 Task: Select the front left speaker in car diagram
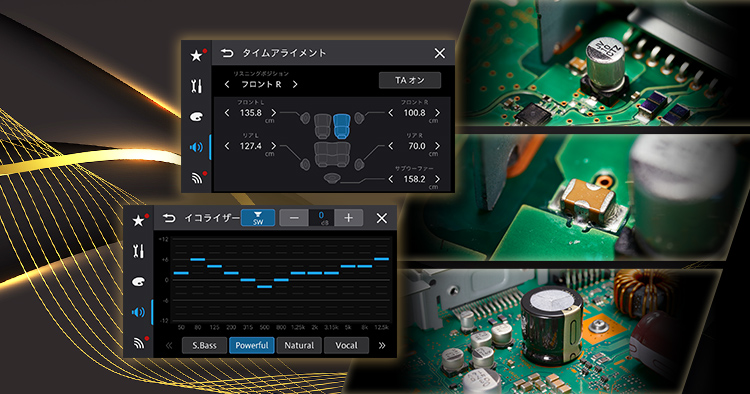tap(305, 118)
